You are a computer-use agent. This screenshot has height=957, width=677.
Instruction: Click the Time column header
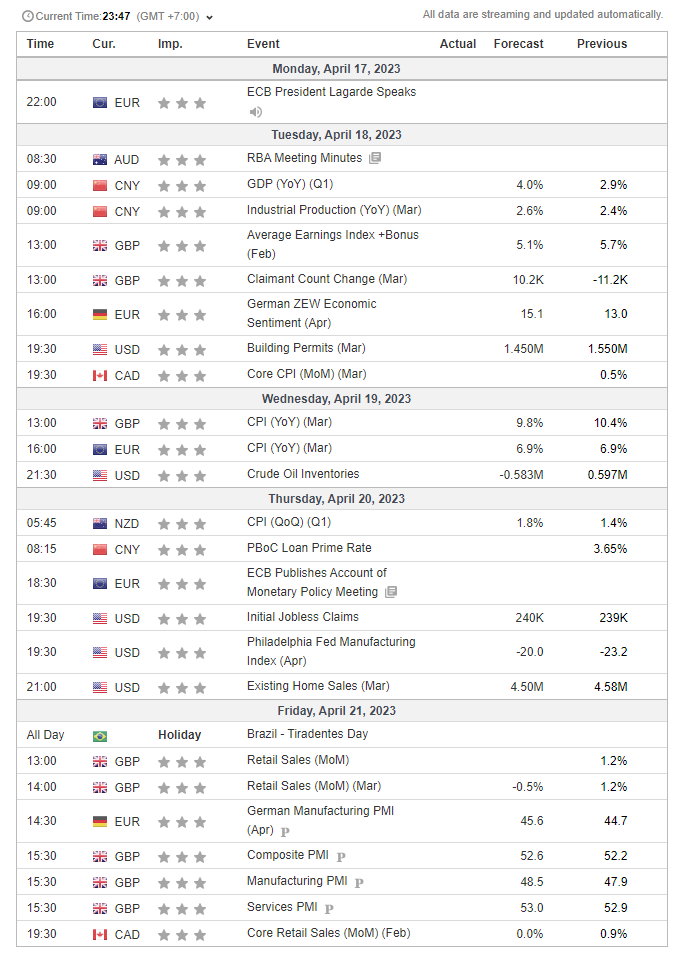tap(40, 44)
